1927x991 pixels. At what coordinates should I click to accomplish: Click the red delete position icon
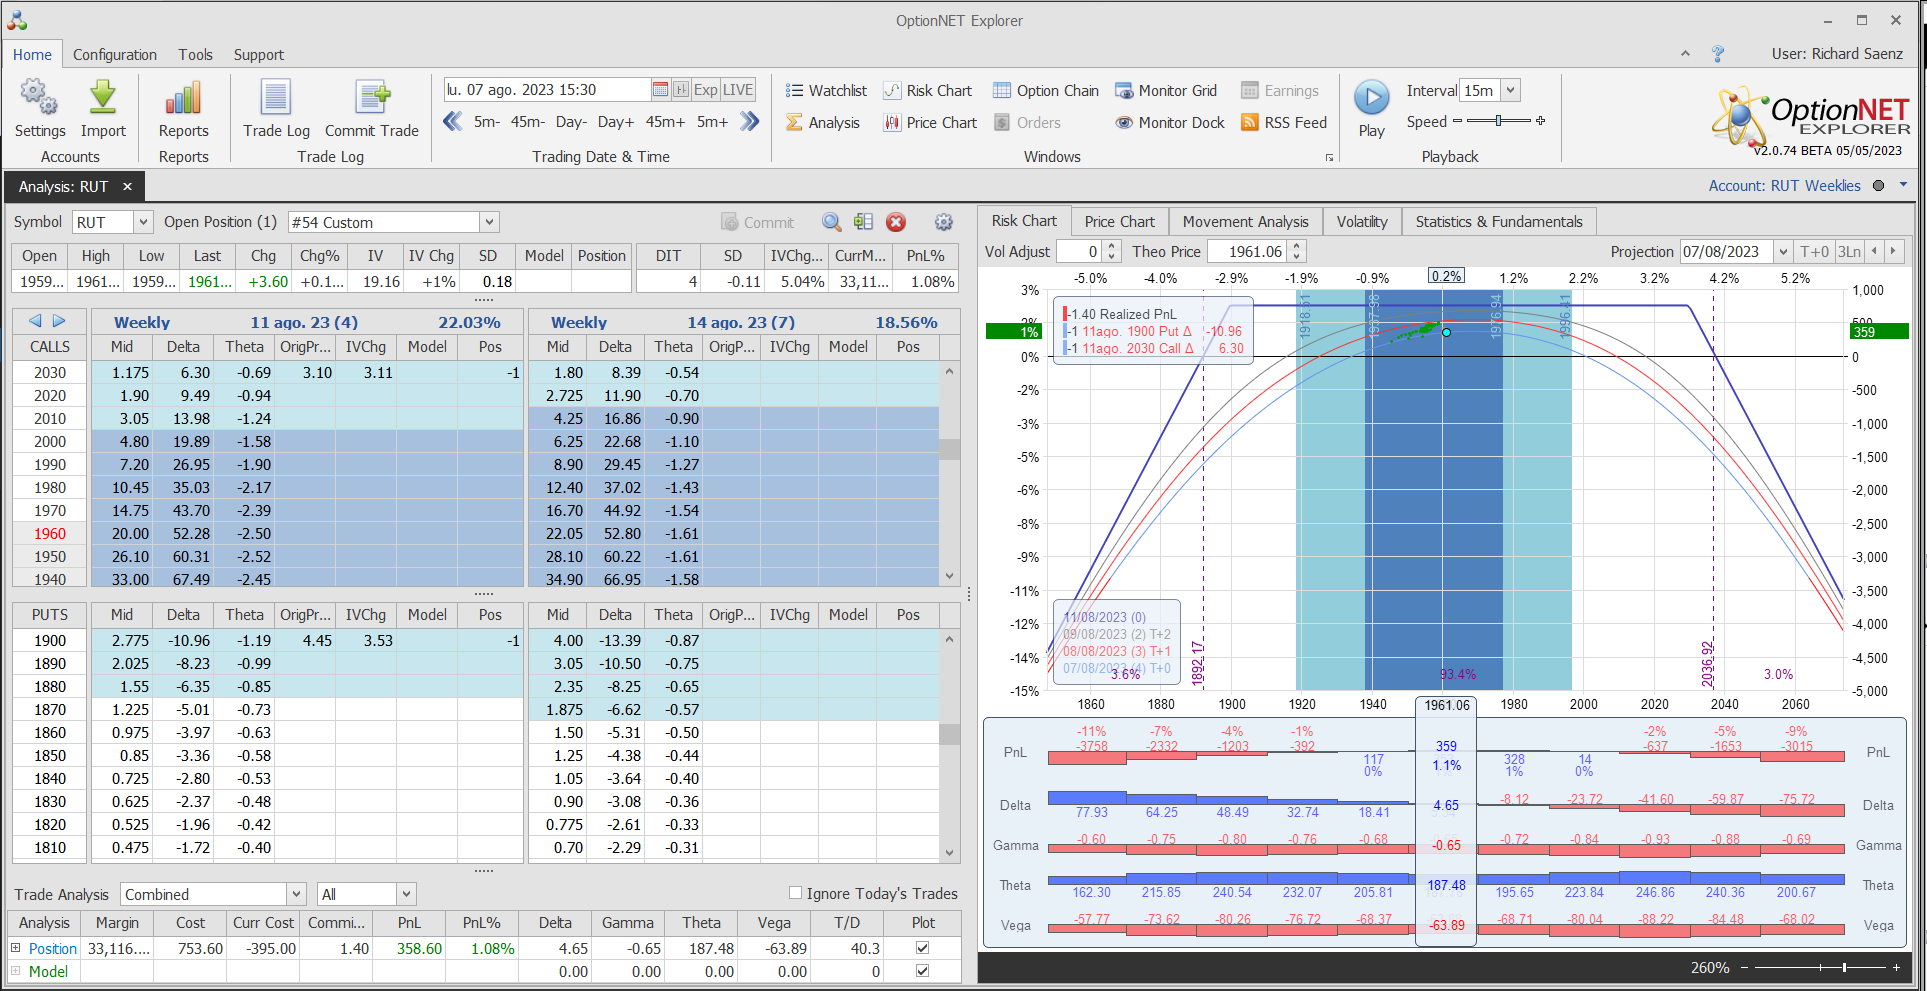[896, 222]
